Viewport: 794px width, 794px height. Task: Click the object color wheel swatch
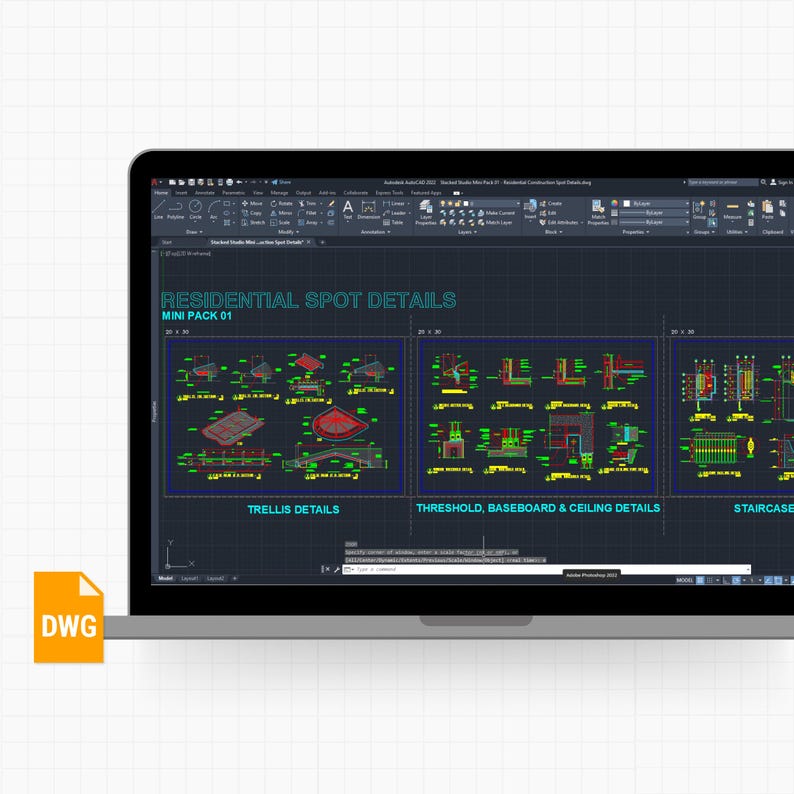click(x=614, y=203)
